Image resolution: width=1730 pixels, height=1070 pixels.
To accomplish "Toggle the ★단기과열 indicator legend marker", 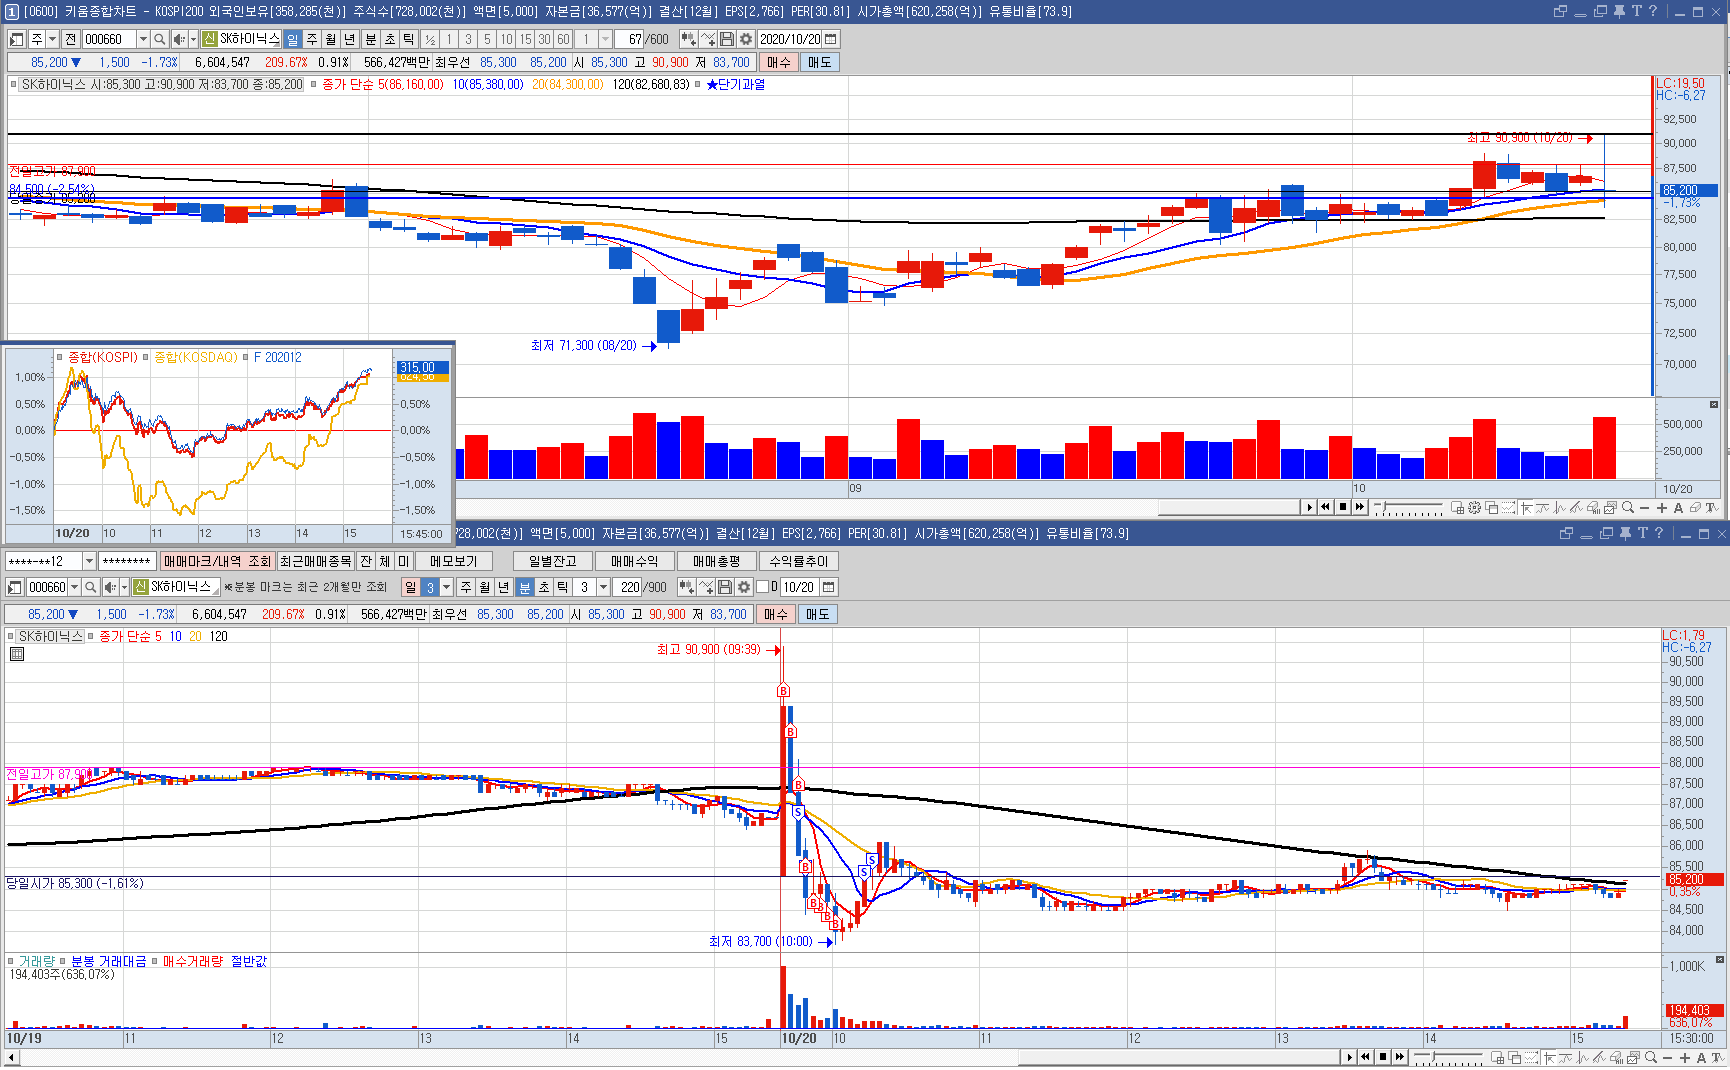I will pyautogui.click(x=698, y=84).
